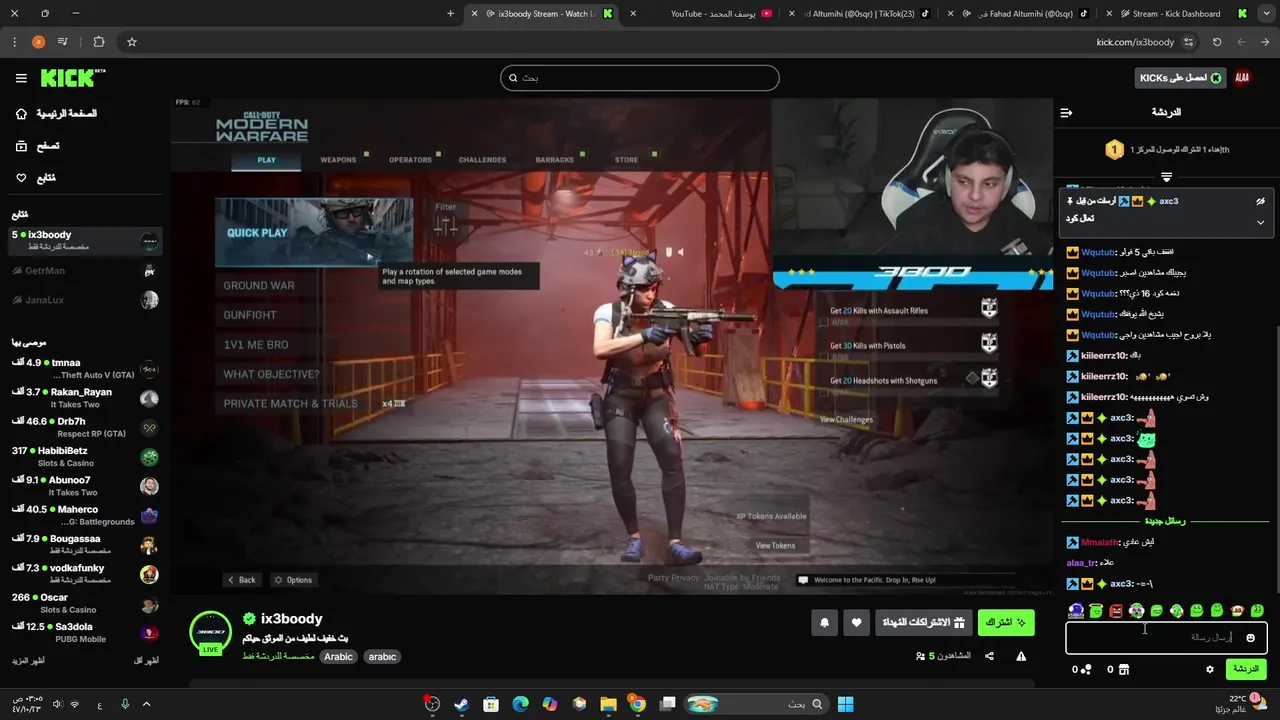
Task: Open the Following heart sidebar icon
Action: tap(21, 178)
